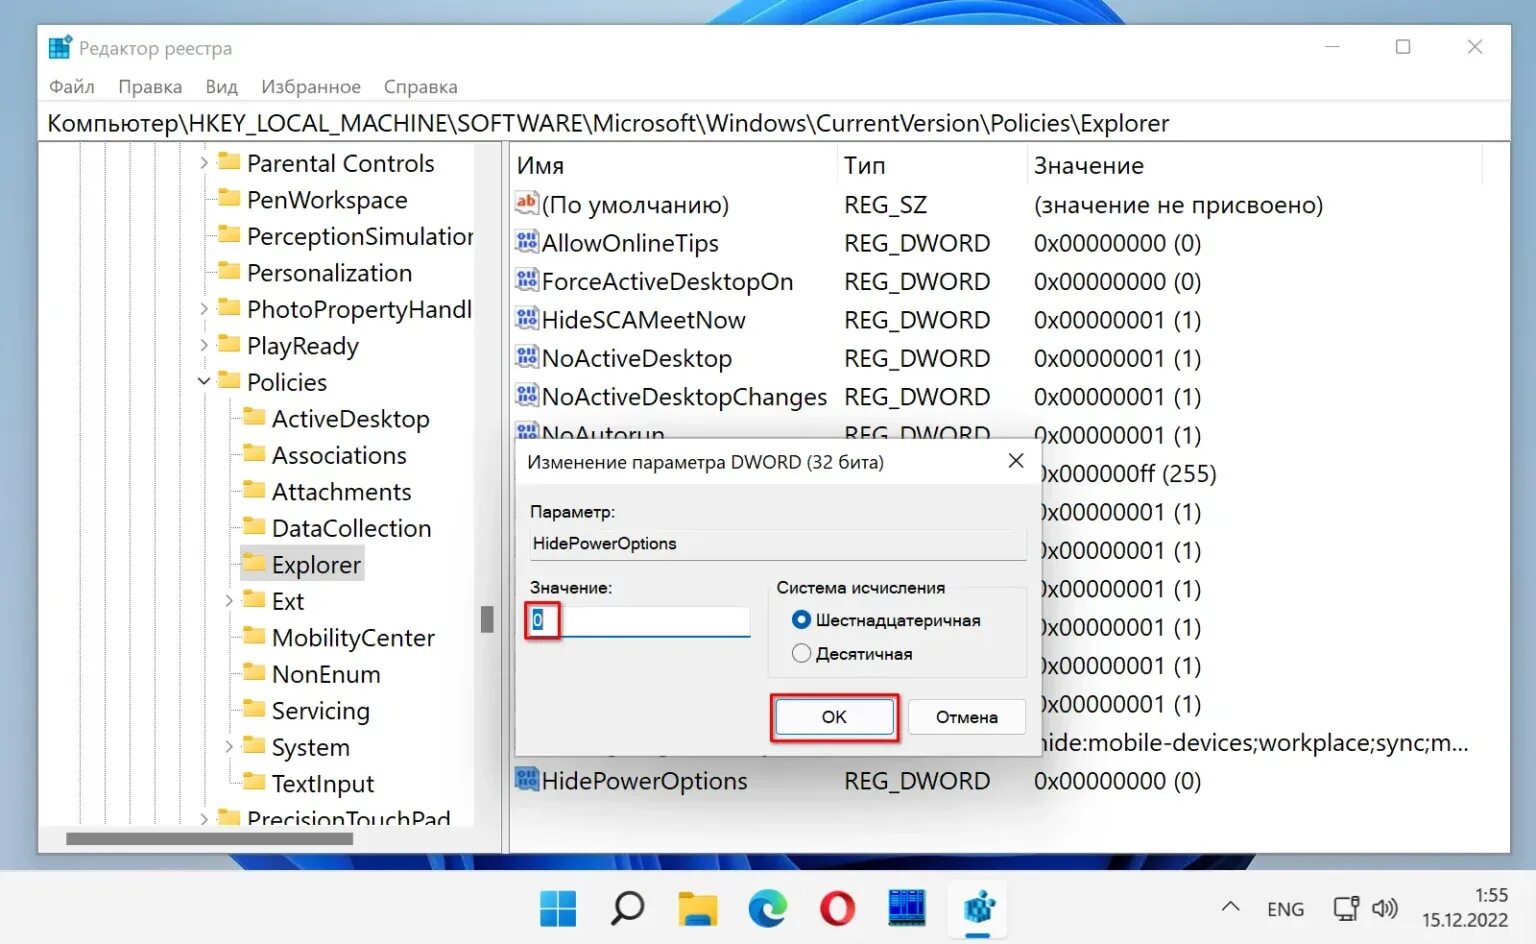The height and width of the screenshot is (944, 1536).
Task: Click the Parental Controls folder icon
Action: click(230, 161)
